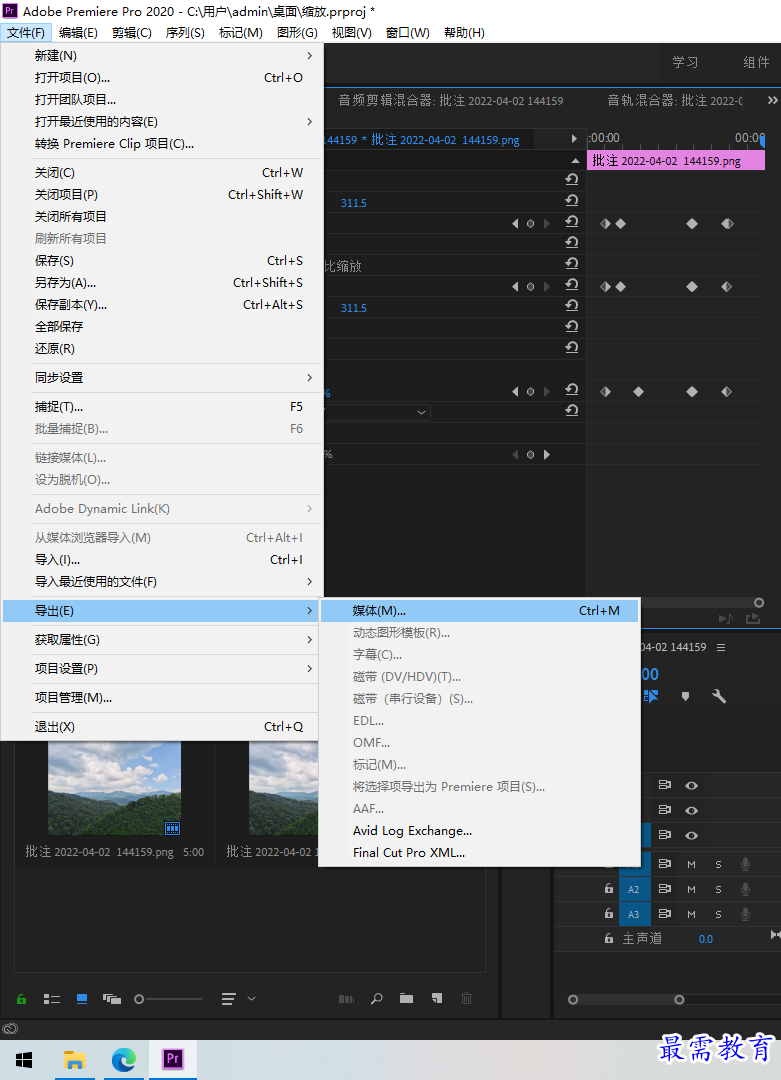
Task: Switch project panel to list view
Action: click(52, 999)
